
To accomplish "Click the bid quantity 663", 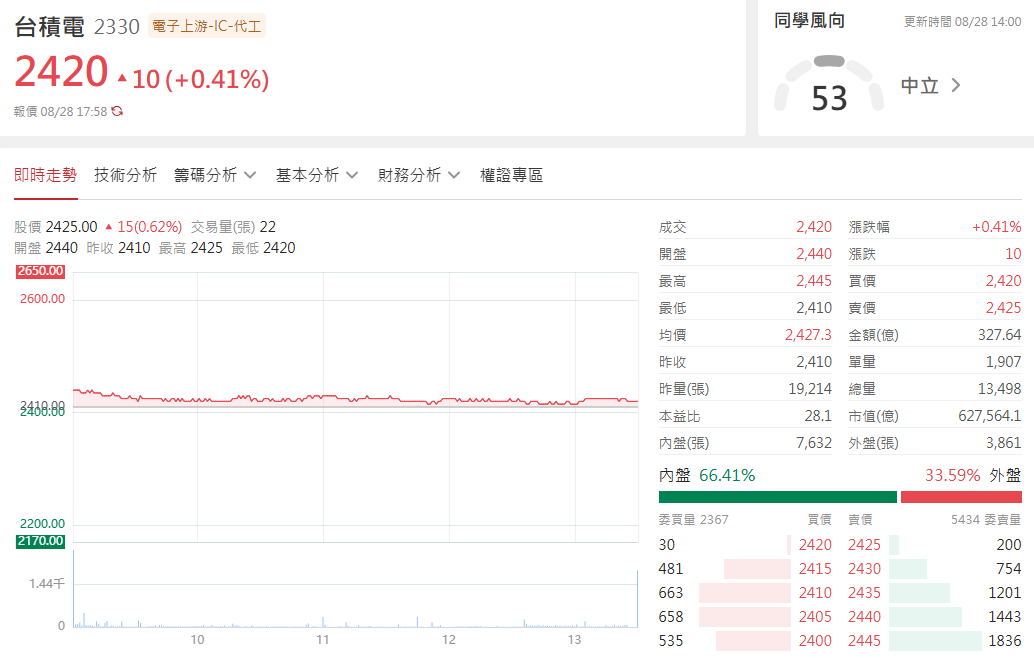I will pyautogui.click(x=671, y=593).
